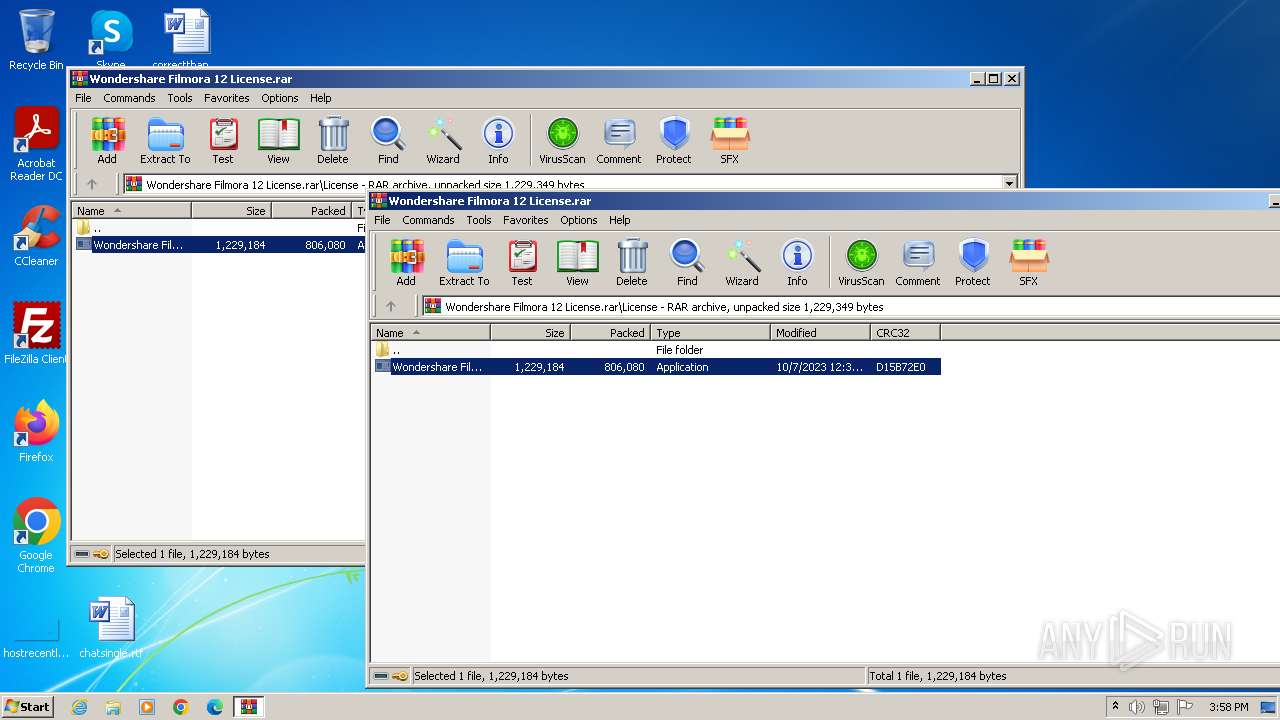Viewport: 1280px width, 720px height.
Task: Show hidden system tray icons
Action: click(x=1115, y=706)
